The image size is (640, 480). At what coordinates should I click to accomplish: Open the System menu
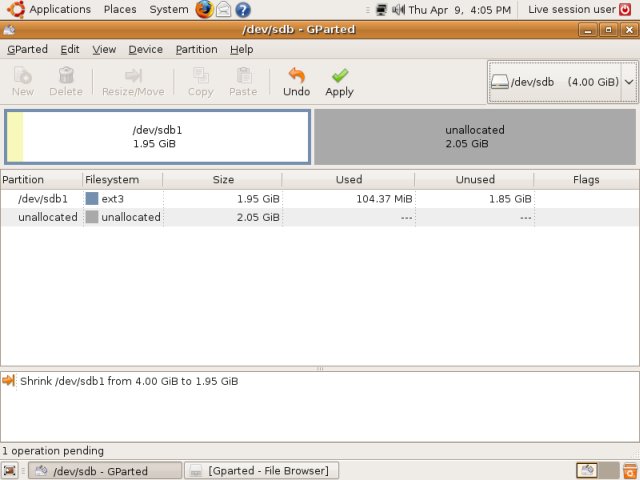[x=169, y=9]
